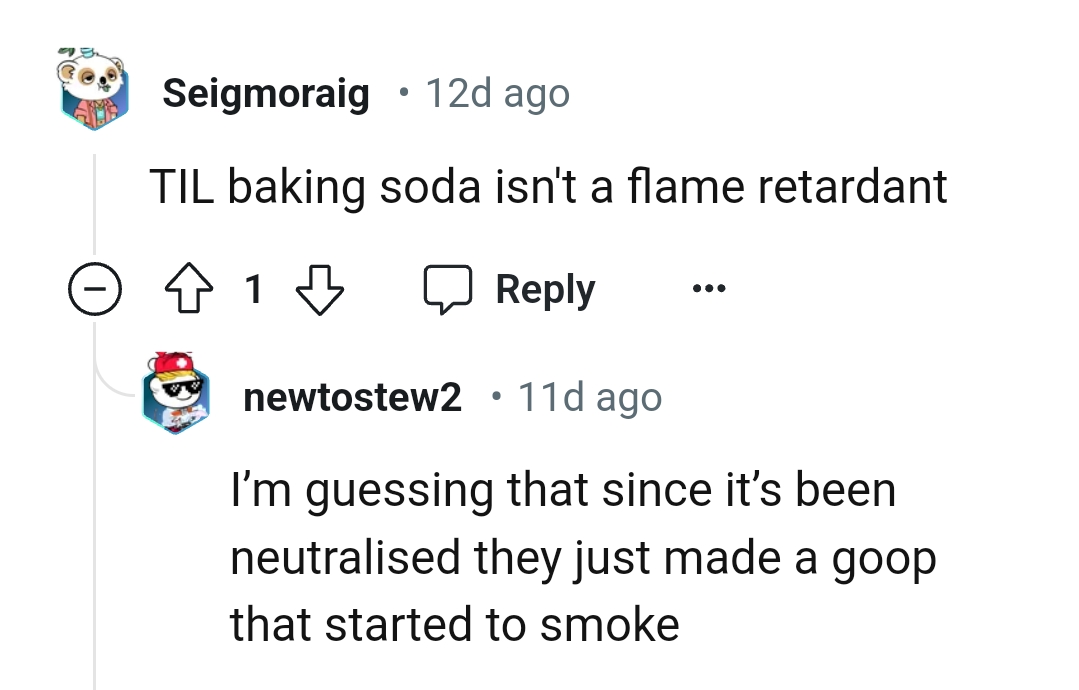Image resolution: width=1079 pixels, height=690 pixels.
Task: Click the vote count showing 1
Action: click(x=253, y=290)
